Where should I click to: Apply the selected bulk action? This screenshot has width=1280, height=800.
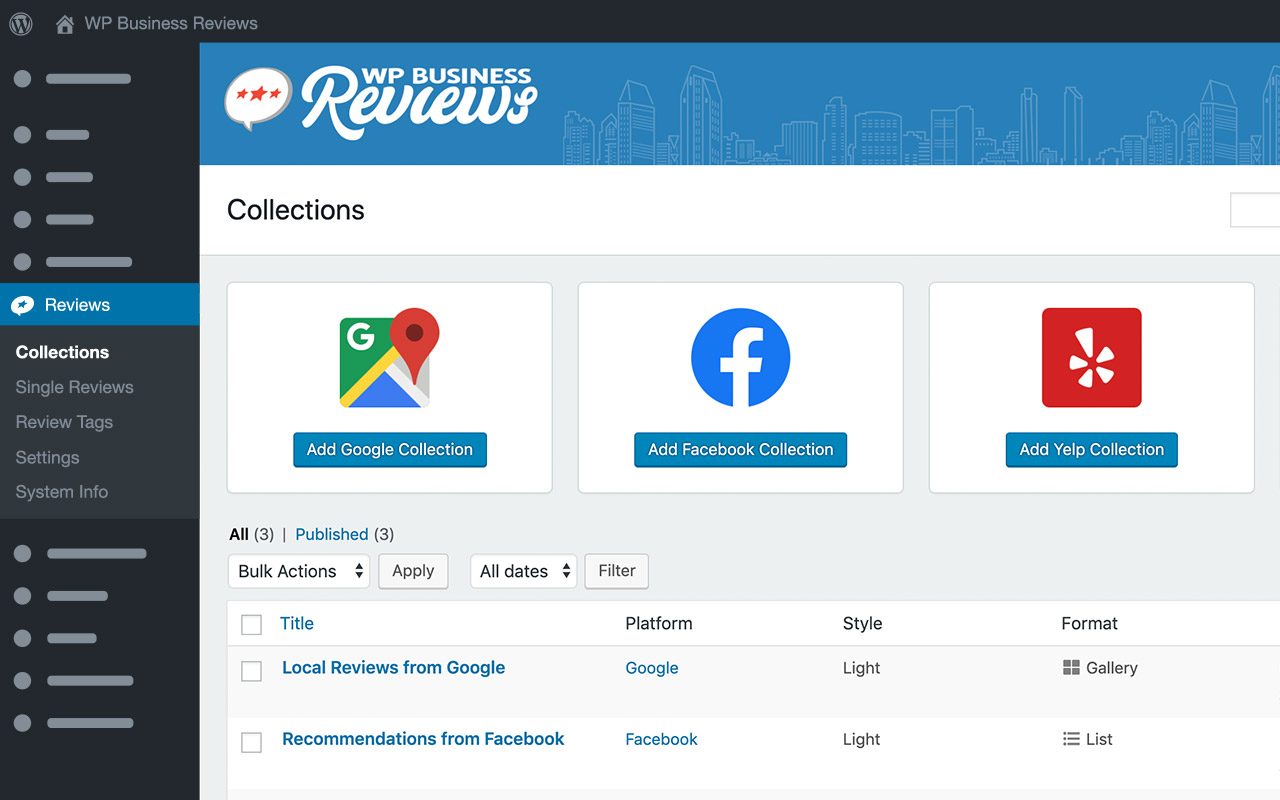click(x=413, y=571)
